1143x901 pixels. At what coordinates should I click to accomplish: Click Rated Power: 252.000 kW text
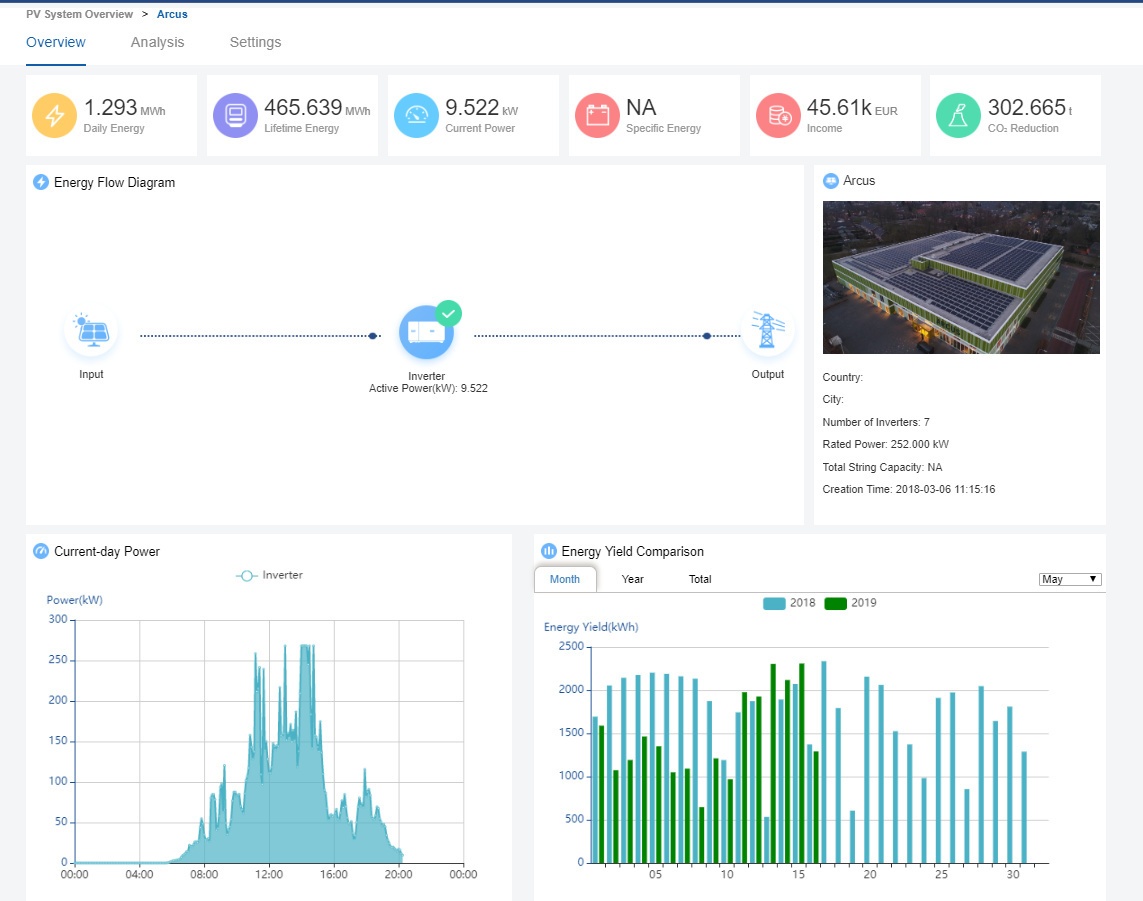click(x=886, y=444)
